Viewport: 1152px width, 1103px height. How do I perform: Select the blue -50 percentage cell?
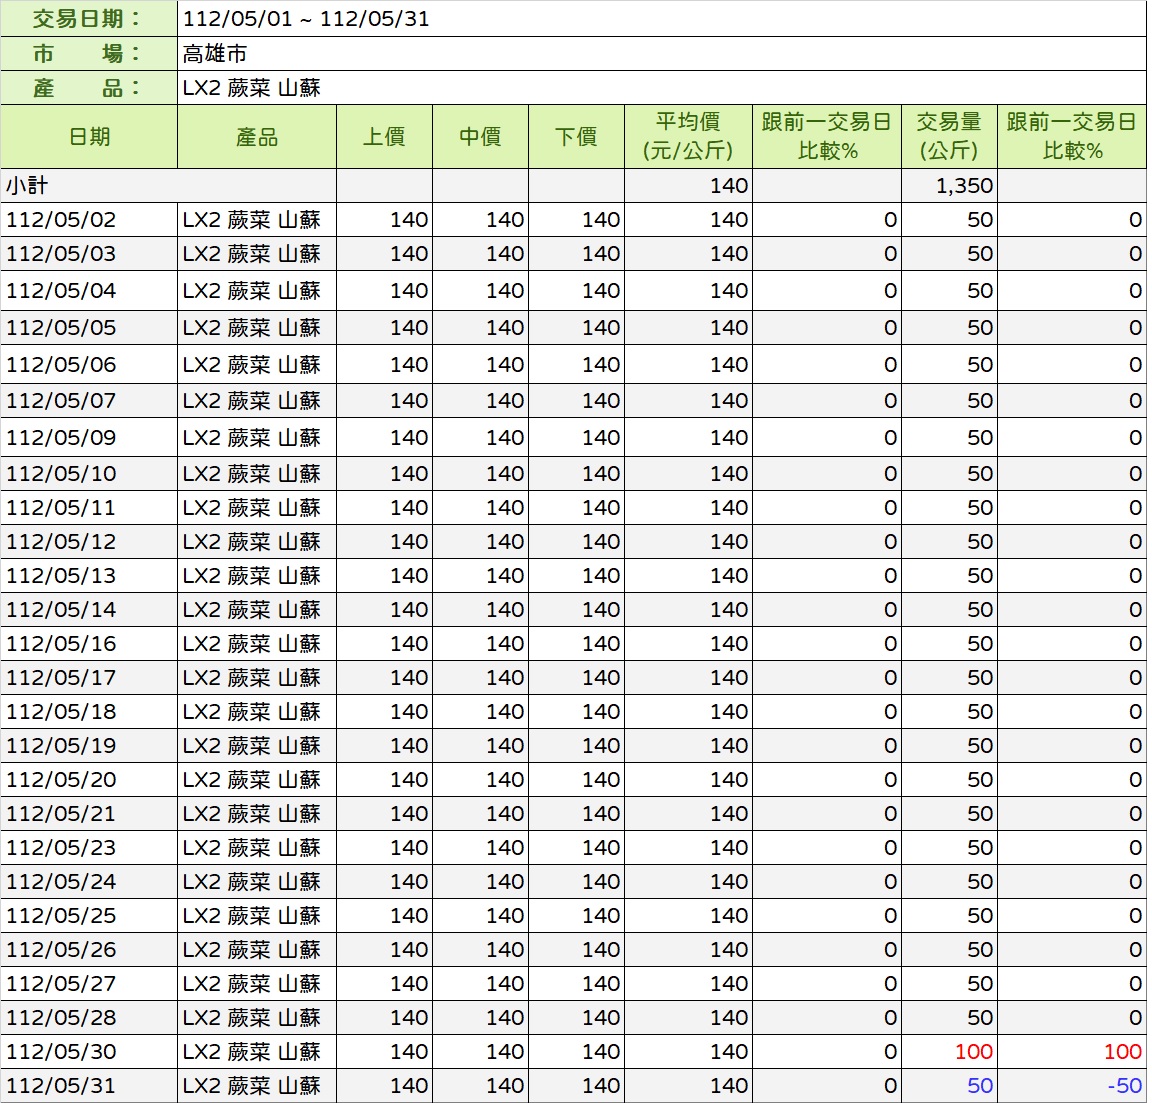(x=1124, y=1086)
